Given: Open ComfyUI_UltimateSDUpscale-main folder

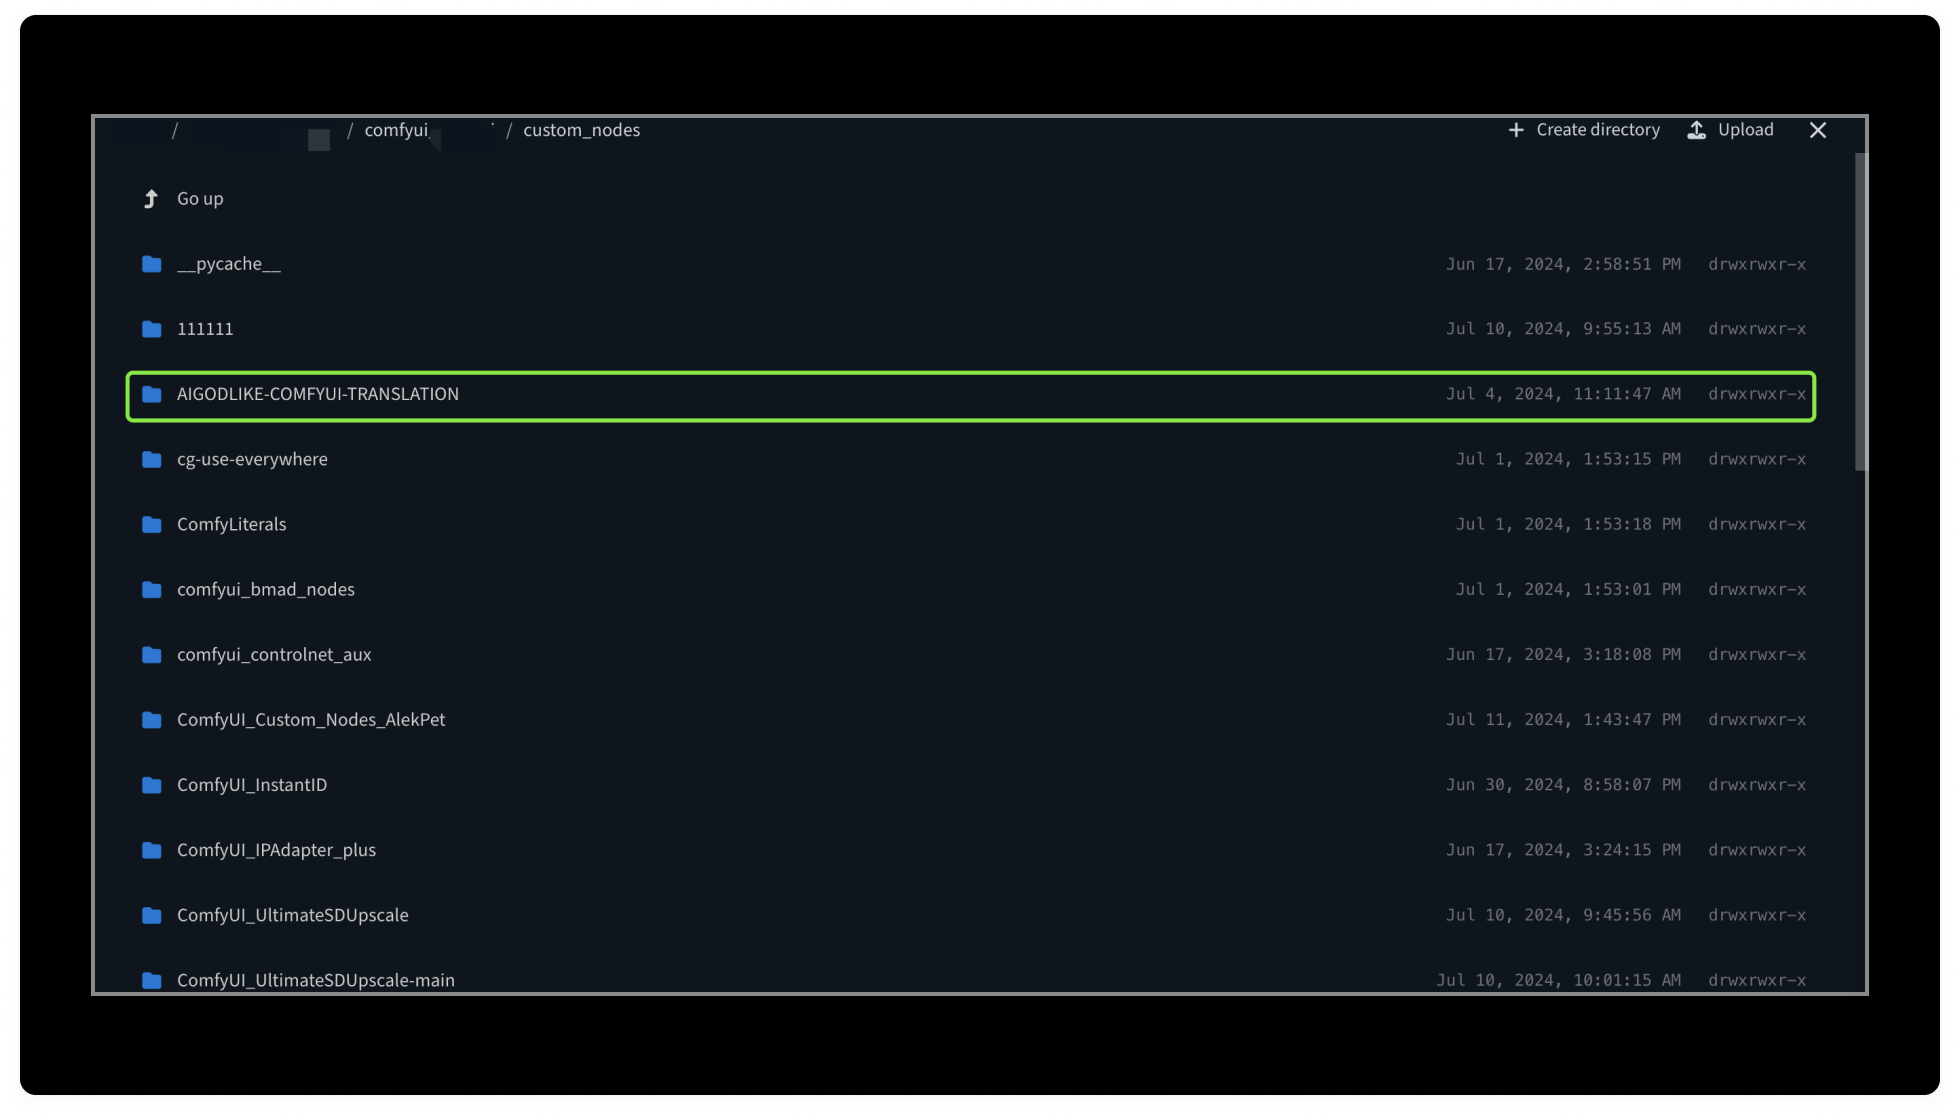Looking at the screenshot, I should point(315,980).
